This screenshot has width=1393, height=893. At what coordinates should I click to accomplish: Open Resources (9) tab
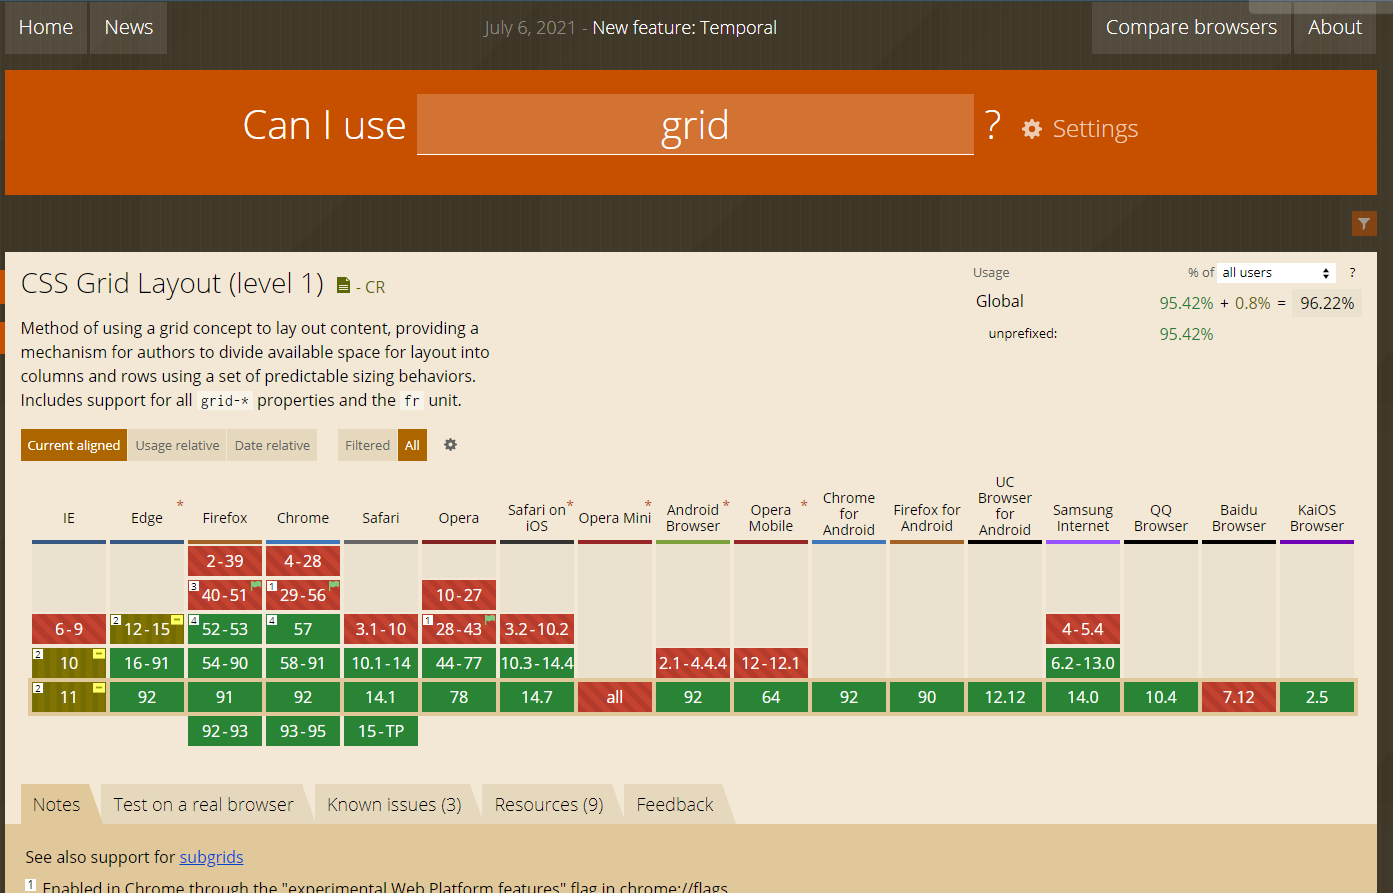coord(549,805)
